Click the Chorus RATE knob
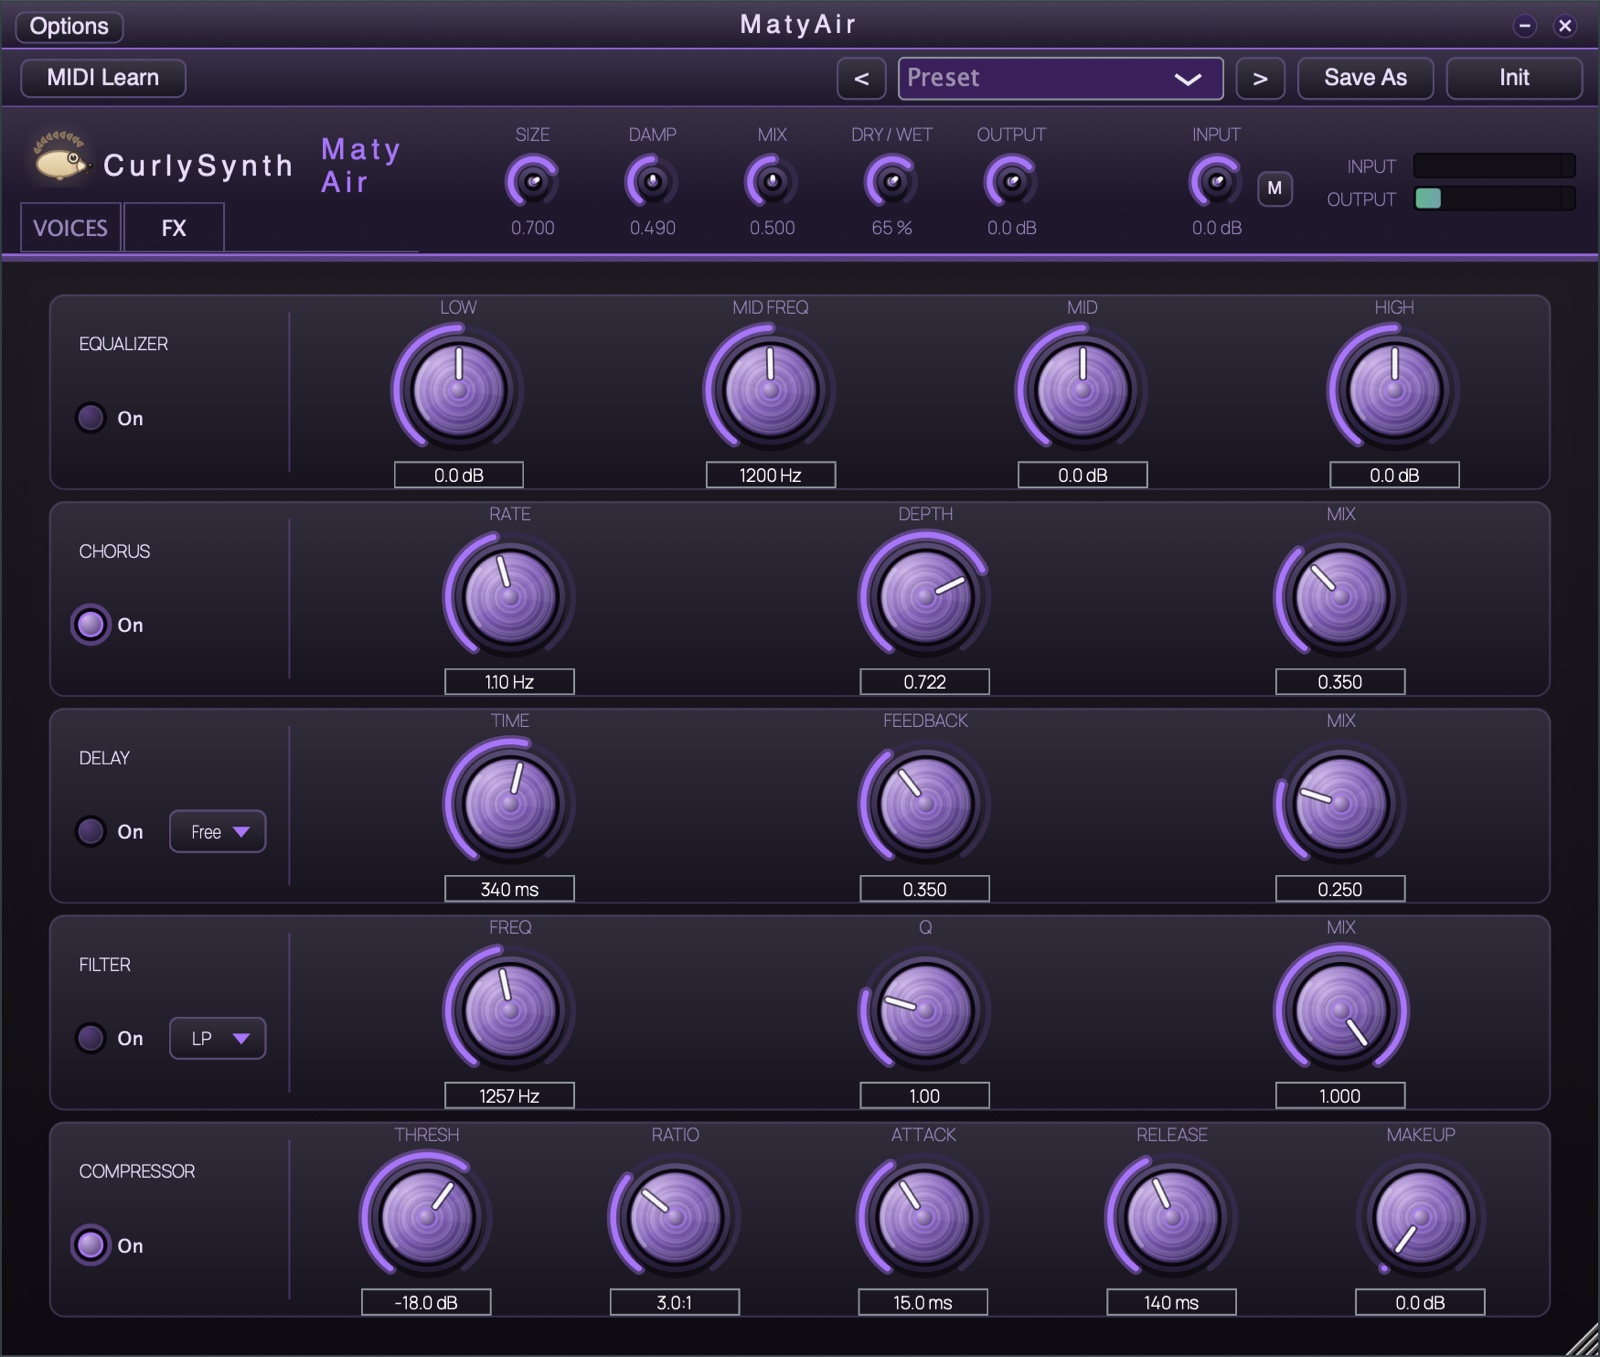This screenshot has width=1600, height=1357. [510, 597]
